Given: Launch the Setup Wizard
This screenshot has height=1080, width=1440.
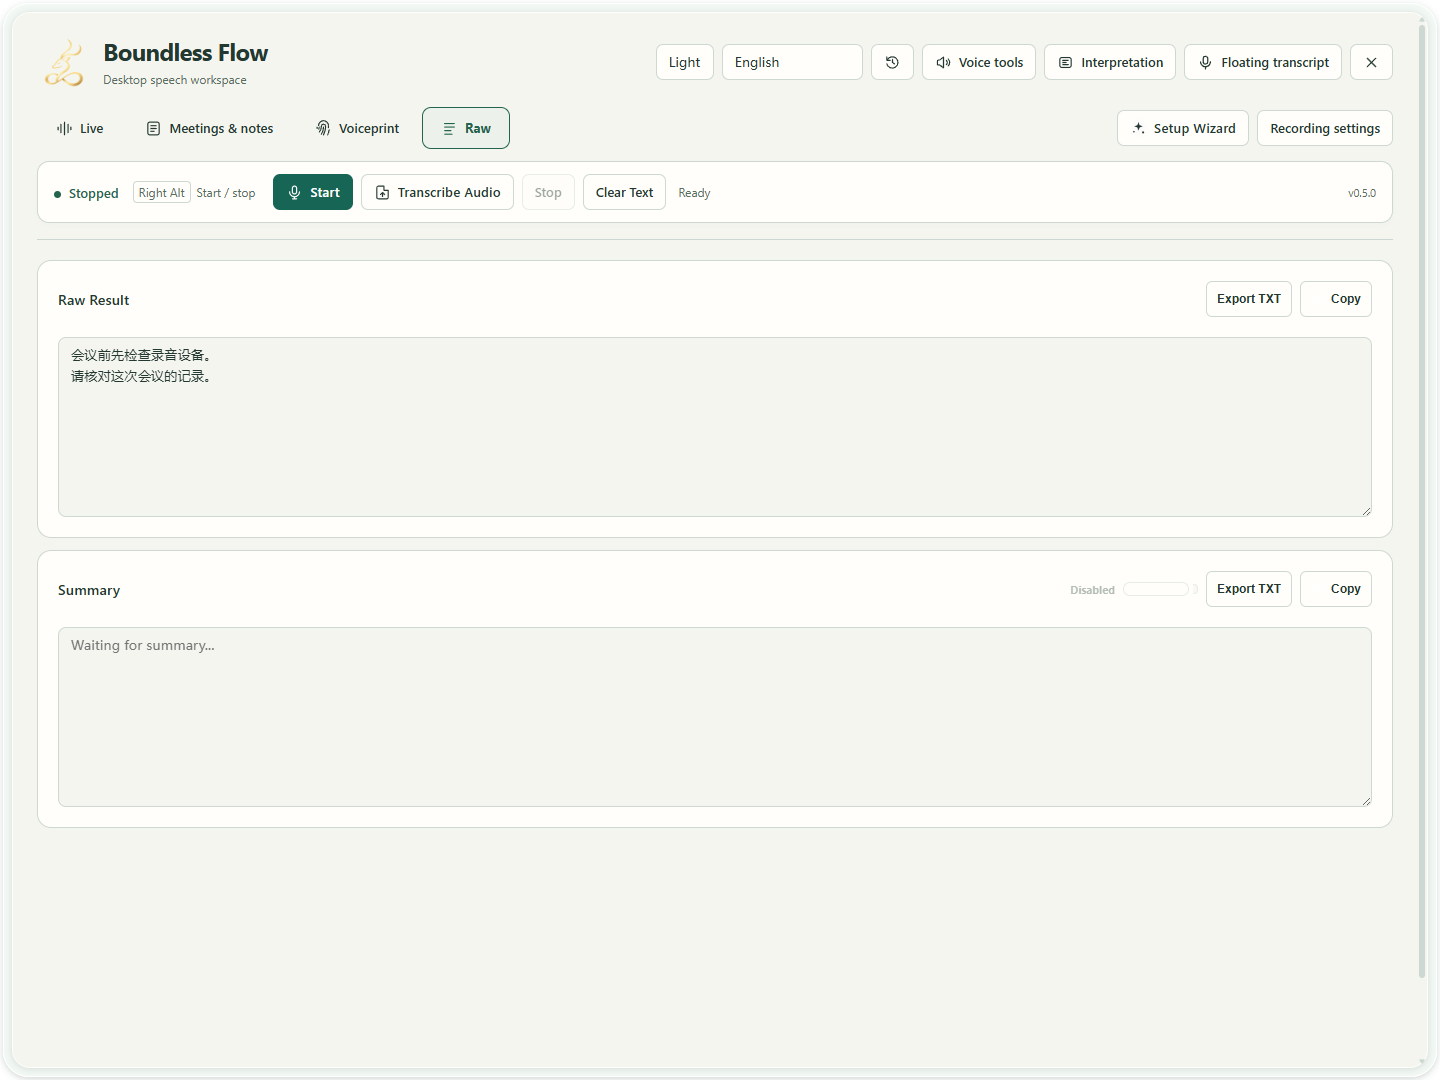Looking at the screenshot, I should coord(1183,128).
